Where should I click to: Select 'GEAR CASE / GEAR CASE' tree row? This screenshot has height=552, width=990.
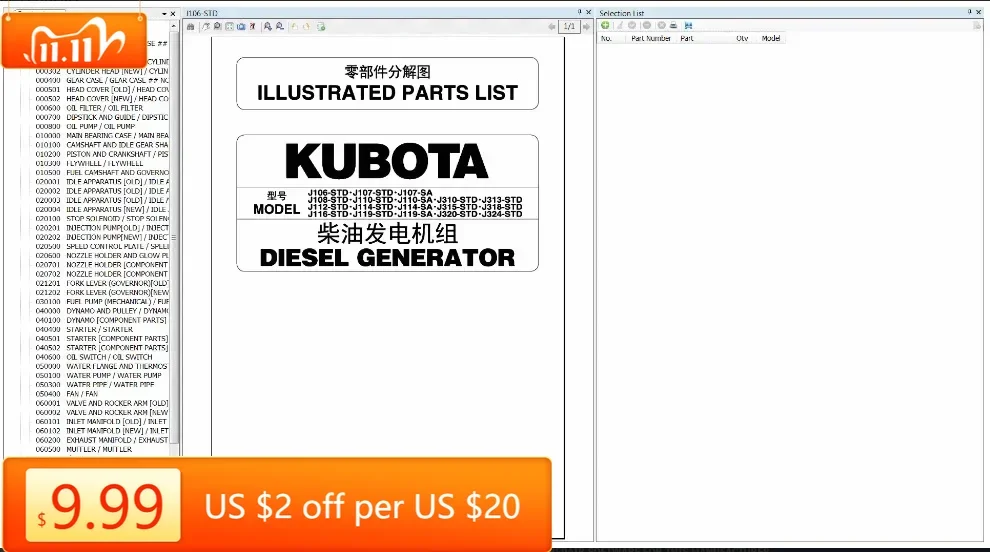pyautogui.click(x=102, y=80)
